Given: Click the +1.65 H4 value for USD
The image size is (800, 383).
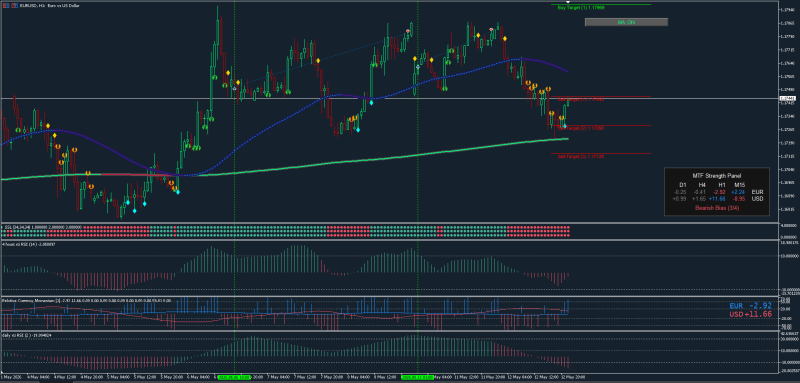Looking at the screenshot, I should click(x=699, y=198).
